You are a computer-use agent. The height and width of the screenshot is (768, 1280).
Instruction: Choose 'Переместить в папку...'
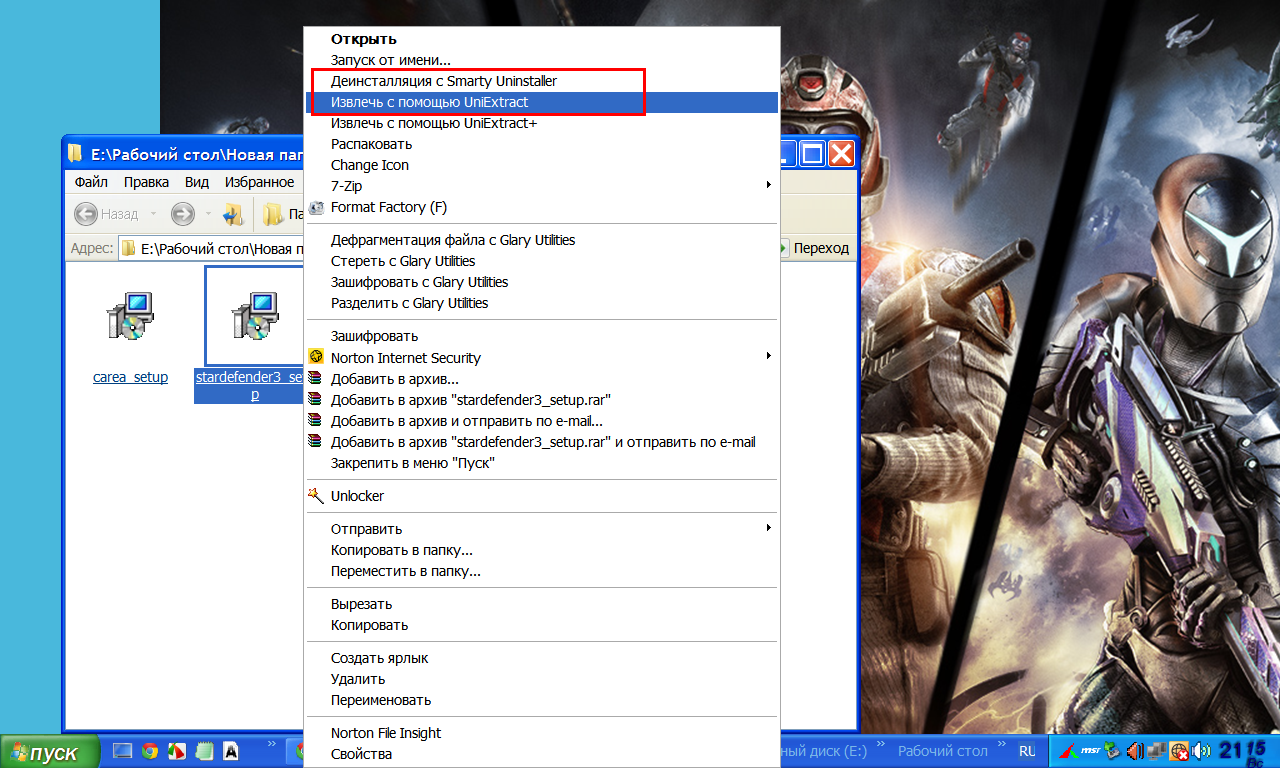point(541,571)
